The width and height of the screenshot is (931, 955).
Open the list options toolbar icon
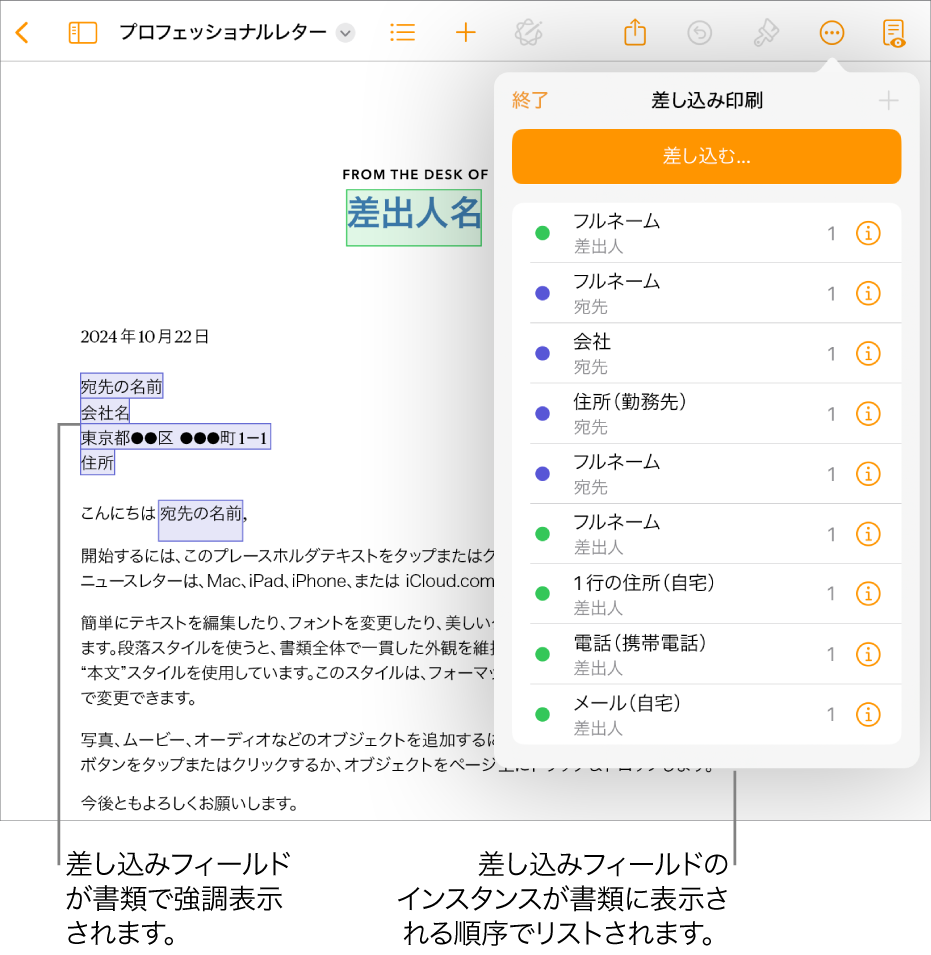(402, 32)
